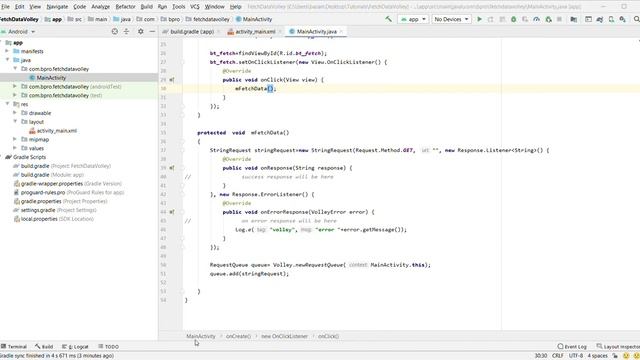Switch to activity_main.xml tab
Screen dimensions: 640x360
click(255, 31)
